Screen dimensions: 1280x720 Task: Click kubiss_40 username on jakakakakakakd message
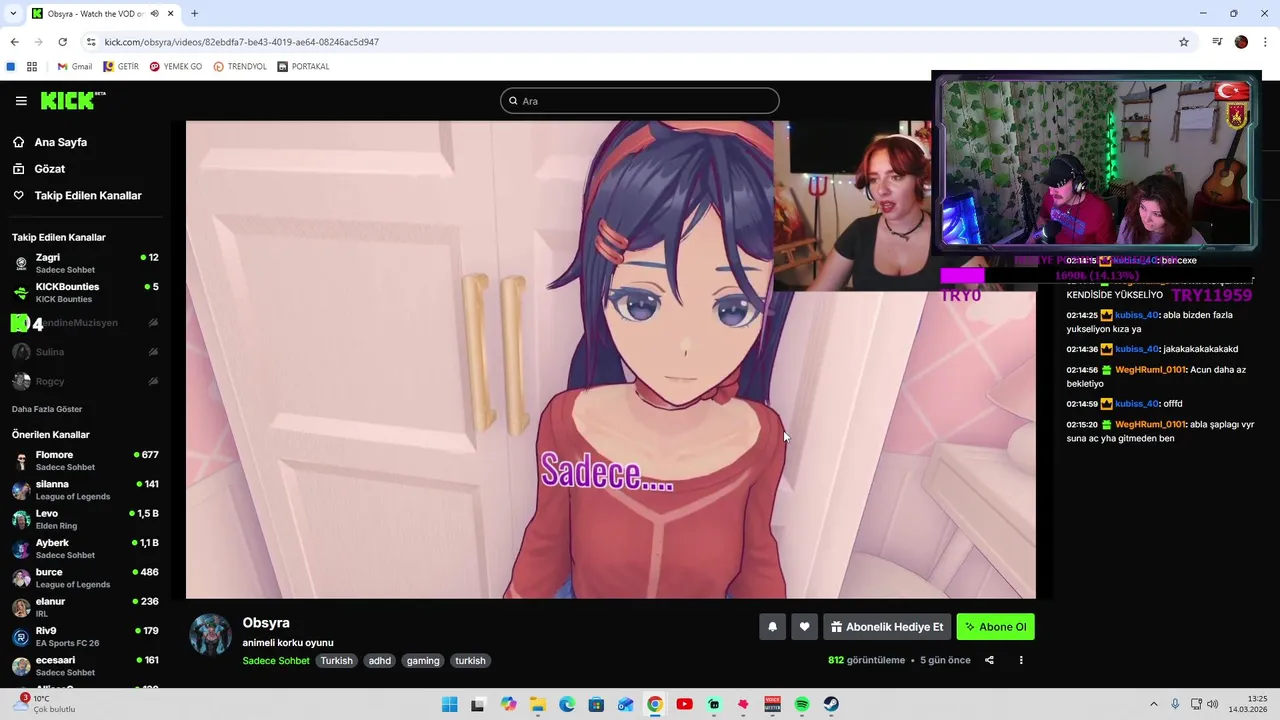click(1136, 349)
